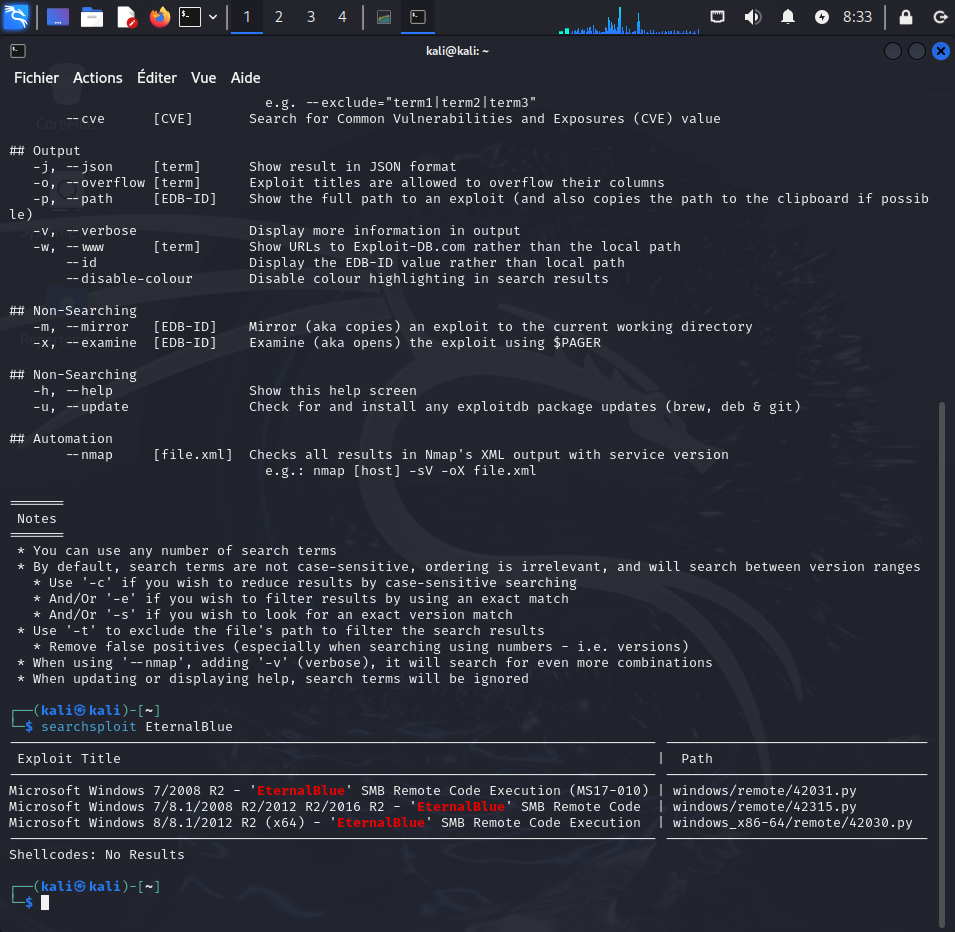The height and width of the screenshot is (932, 955).
Task: Open the Vue menu
Action: click(203, 78)
